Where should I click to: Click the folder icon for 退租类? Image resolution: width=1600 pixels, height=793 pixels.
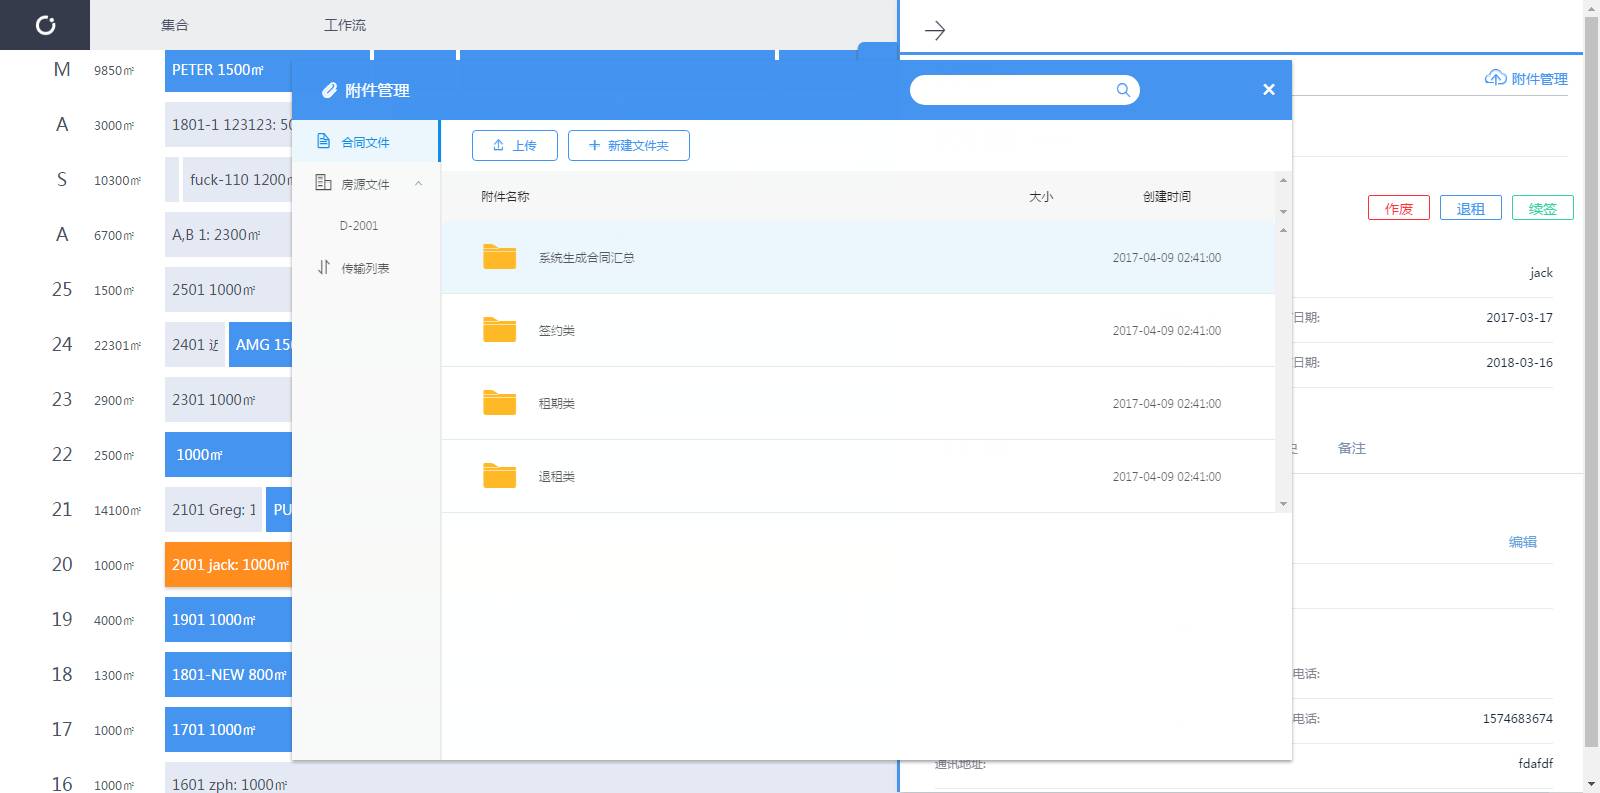(499, 476)
